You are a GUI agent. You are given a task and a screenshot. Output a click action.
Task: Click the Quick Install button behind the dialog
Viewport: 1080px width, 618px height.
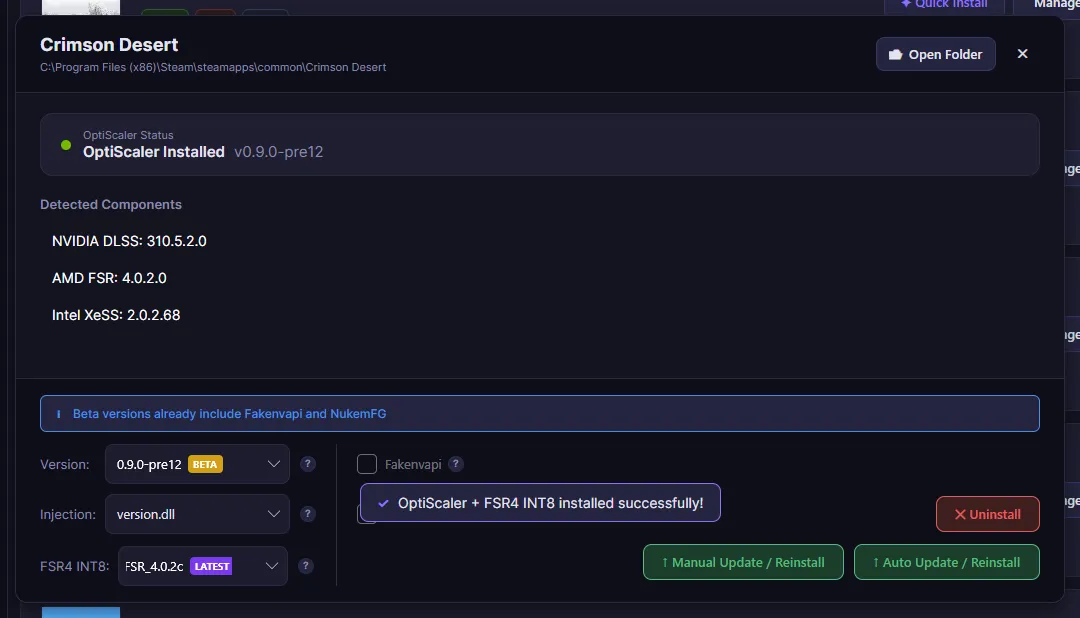tap(944, 5)
